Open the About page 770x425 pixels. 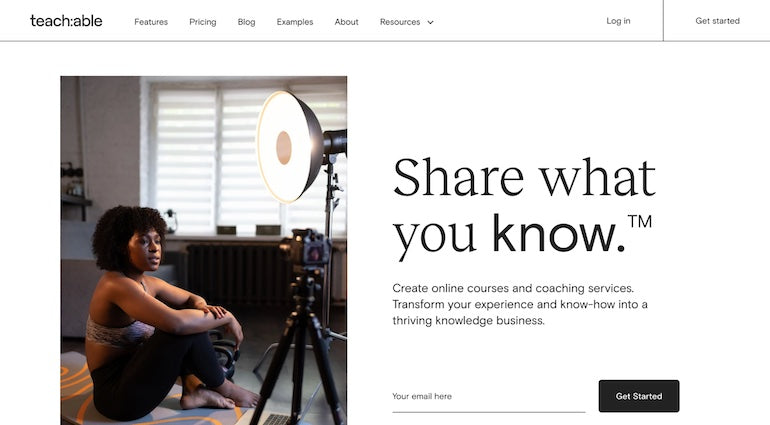346,22
